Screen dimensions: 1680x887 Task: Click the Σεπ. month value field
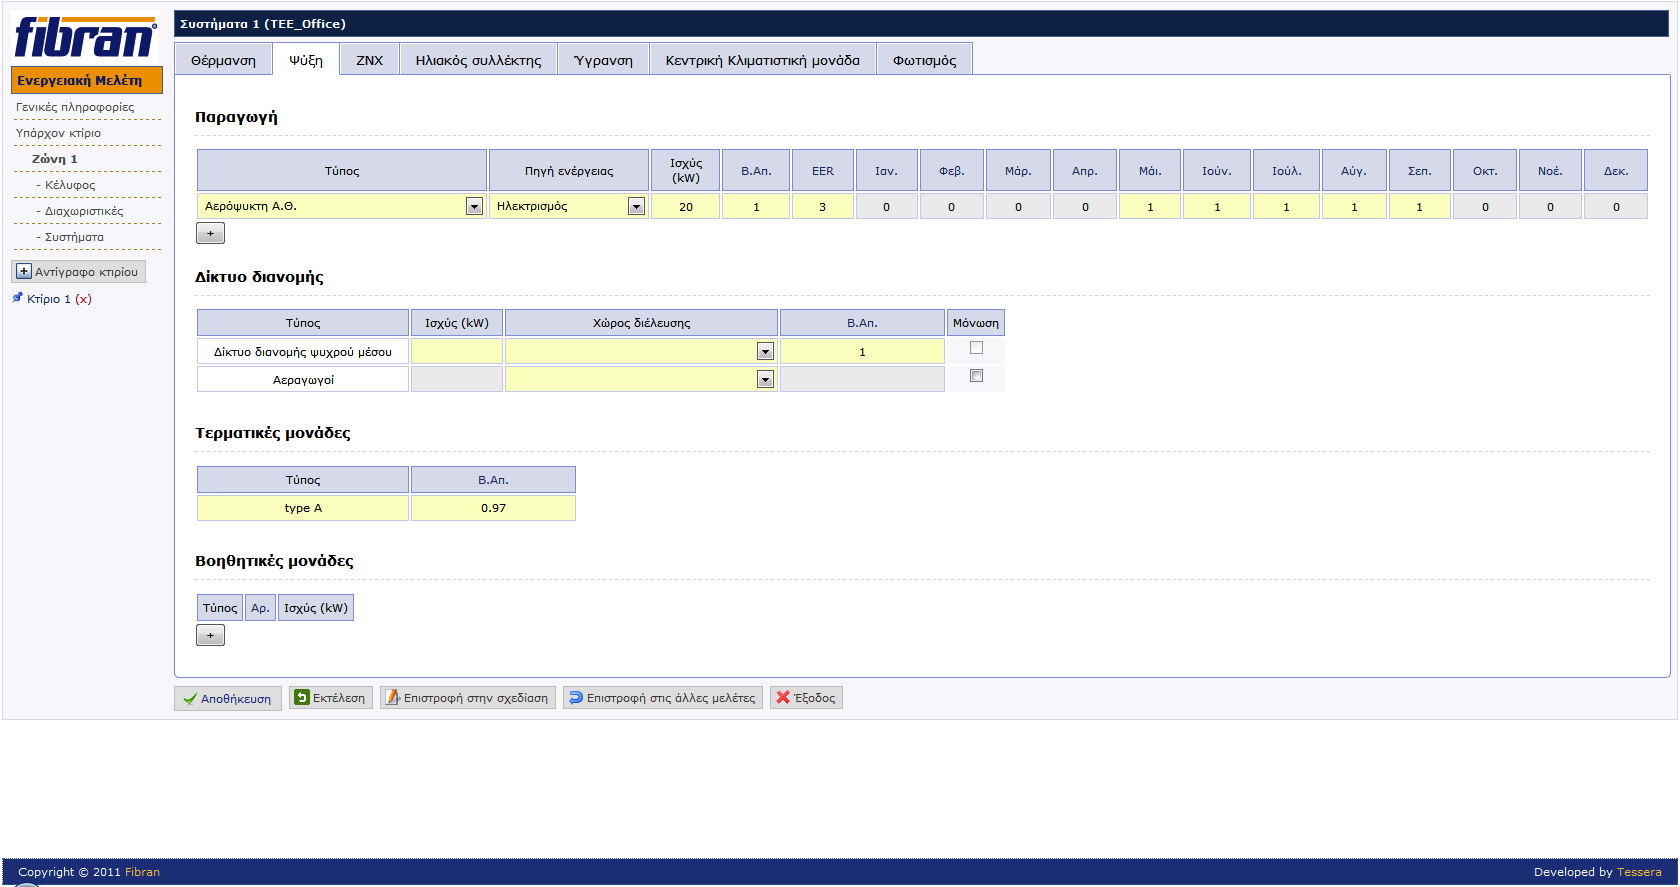1419,207
